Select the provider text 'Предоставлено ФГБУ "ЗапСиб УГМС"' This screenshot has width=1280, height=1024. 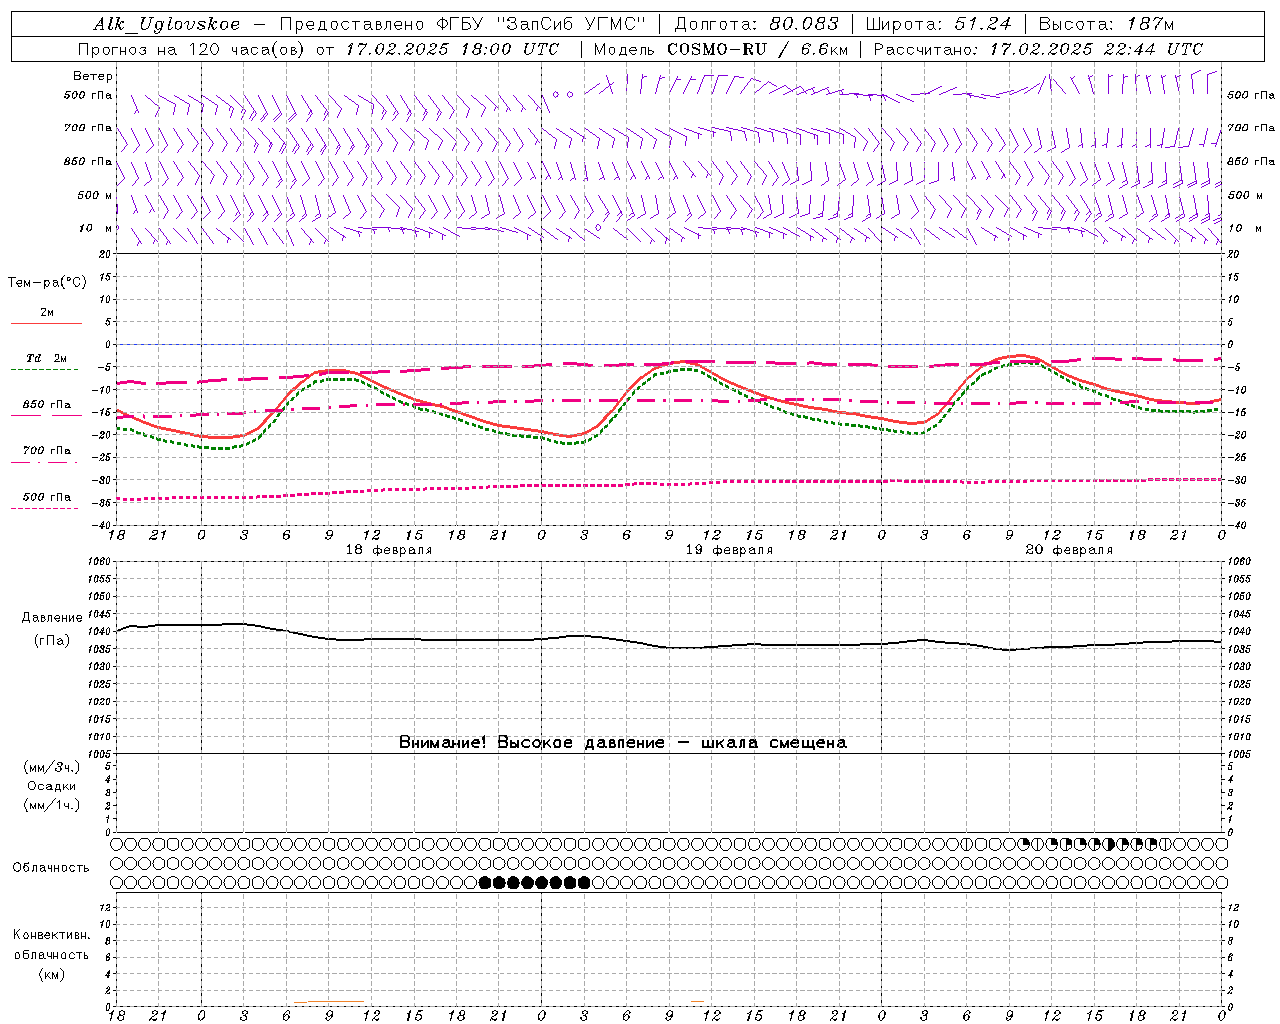(x=463, y=24)
